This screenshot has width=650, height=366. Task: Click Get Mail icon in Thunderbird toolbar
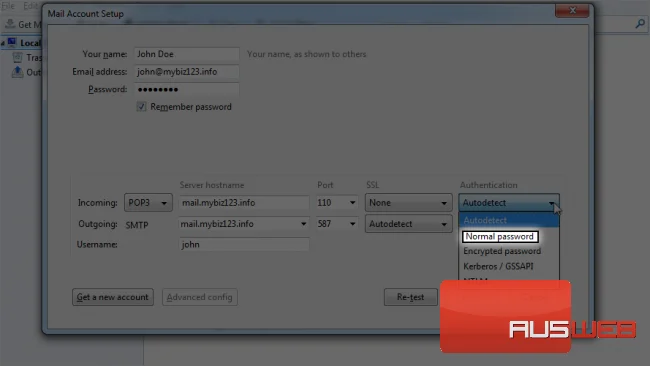point(10,24)
